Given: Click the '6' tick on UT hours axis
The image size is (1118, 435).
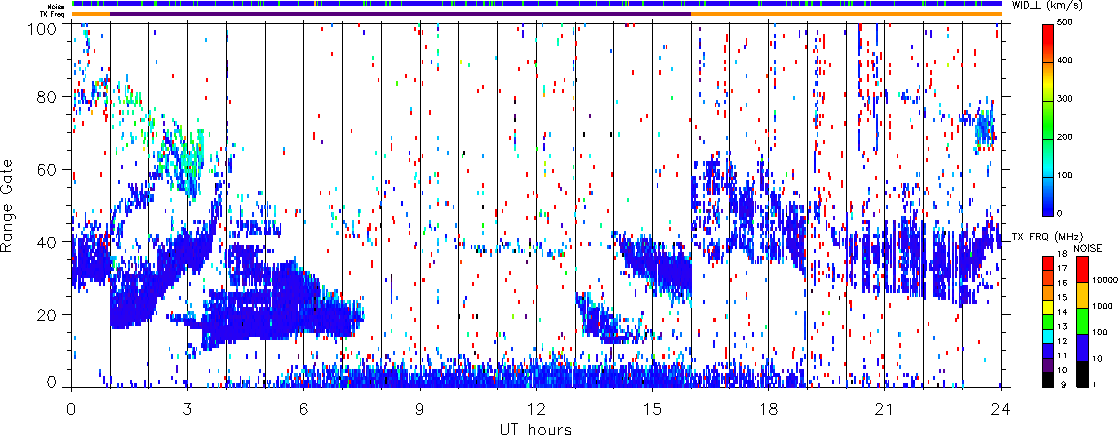Looking at the screenshot, I should click(304, 409).
